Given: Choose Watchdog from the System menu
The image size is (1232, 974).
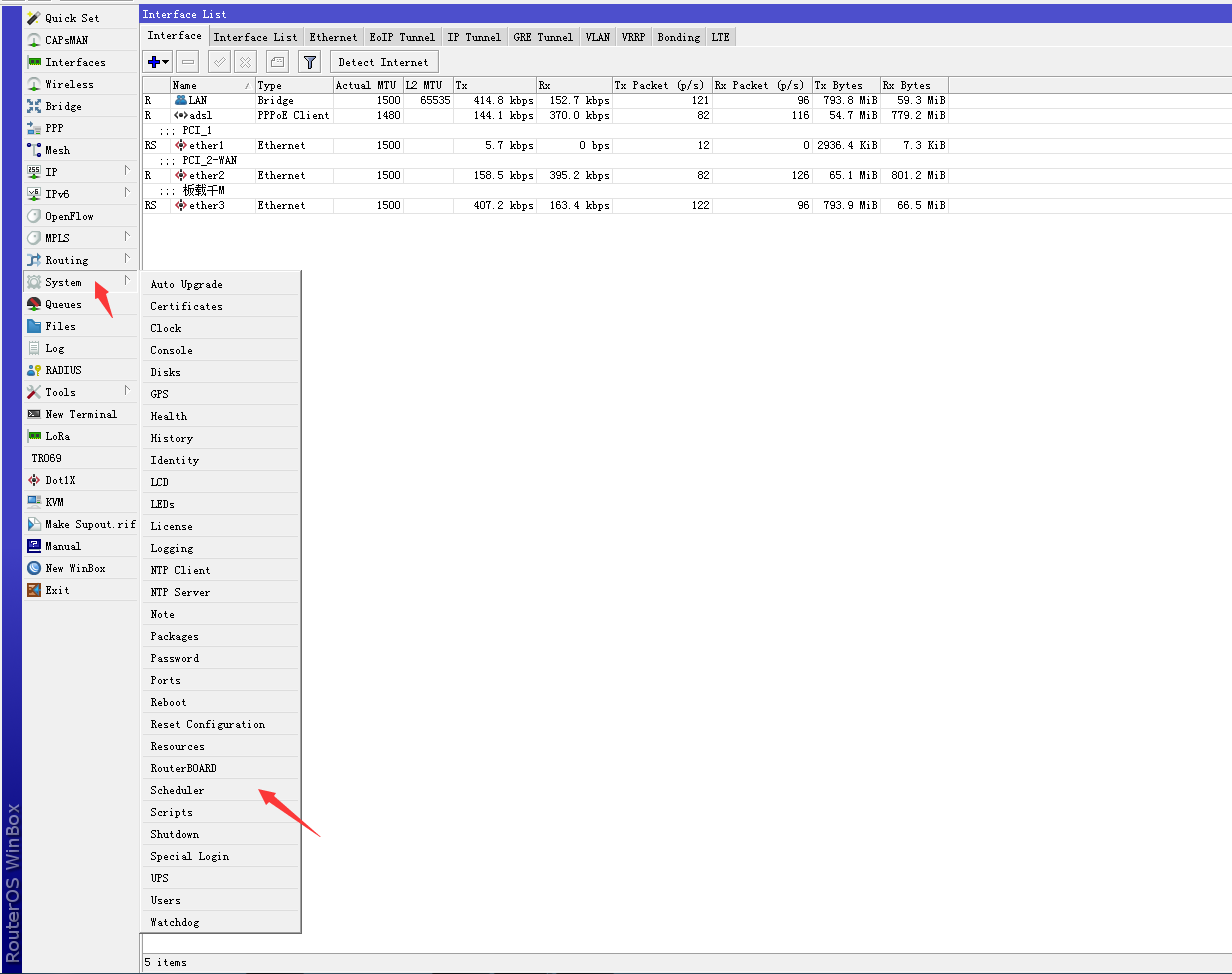Looking at the screenshot, I should [221, 922].
